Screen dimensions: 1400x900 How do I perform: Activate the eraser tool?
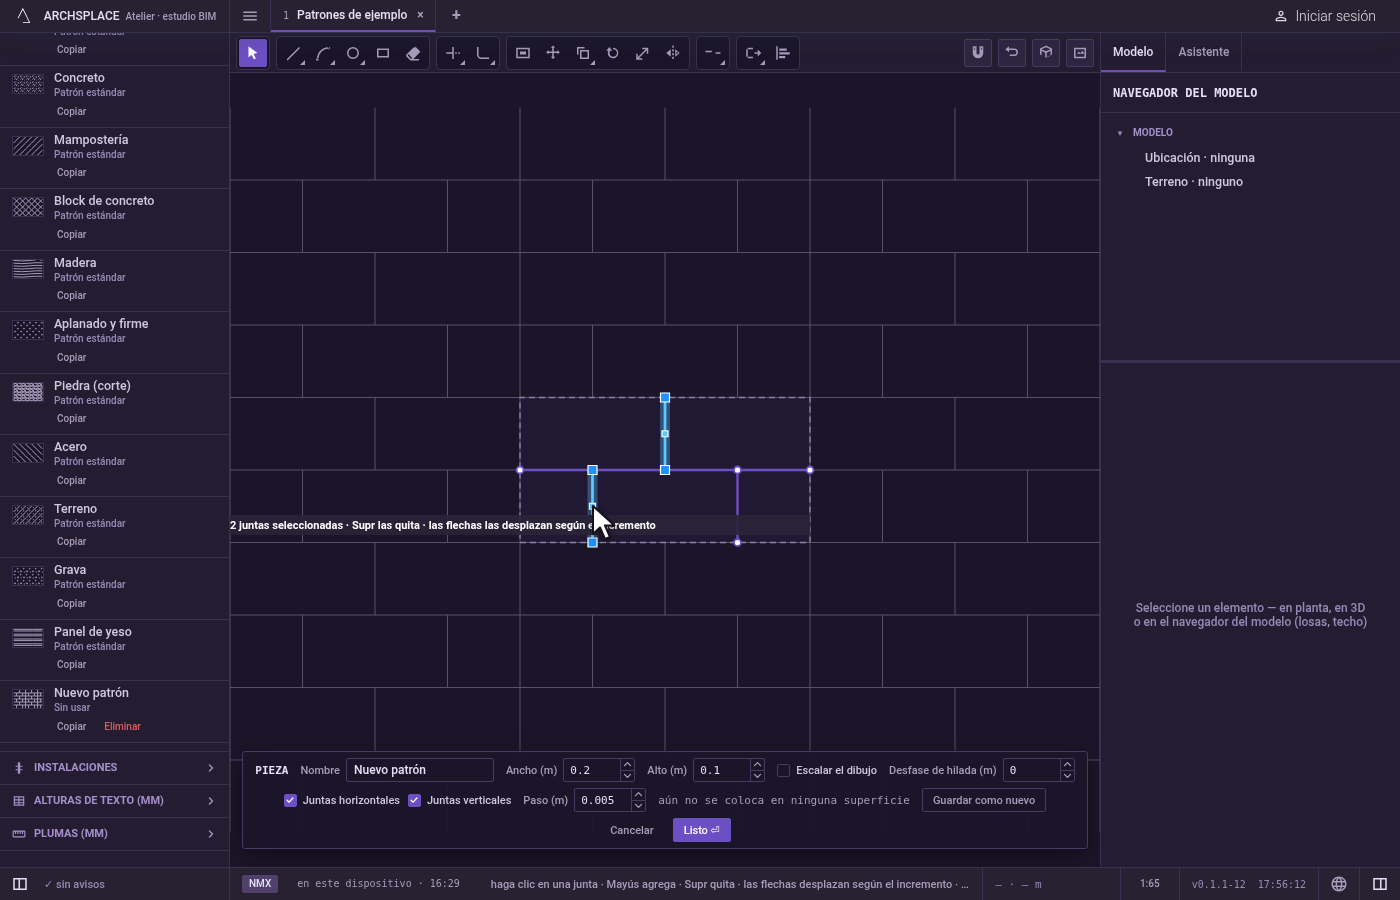413,53
